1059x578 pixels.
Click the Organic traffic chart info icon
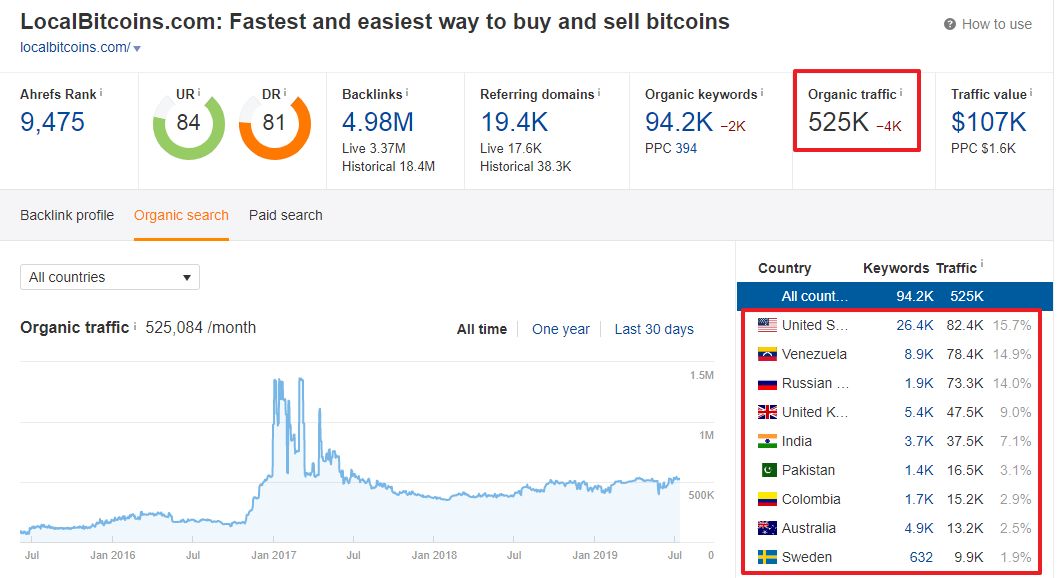pyautogui.click(x=135, y=325)
